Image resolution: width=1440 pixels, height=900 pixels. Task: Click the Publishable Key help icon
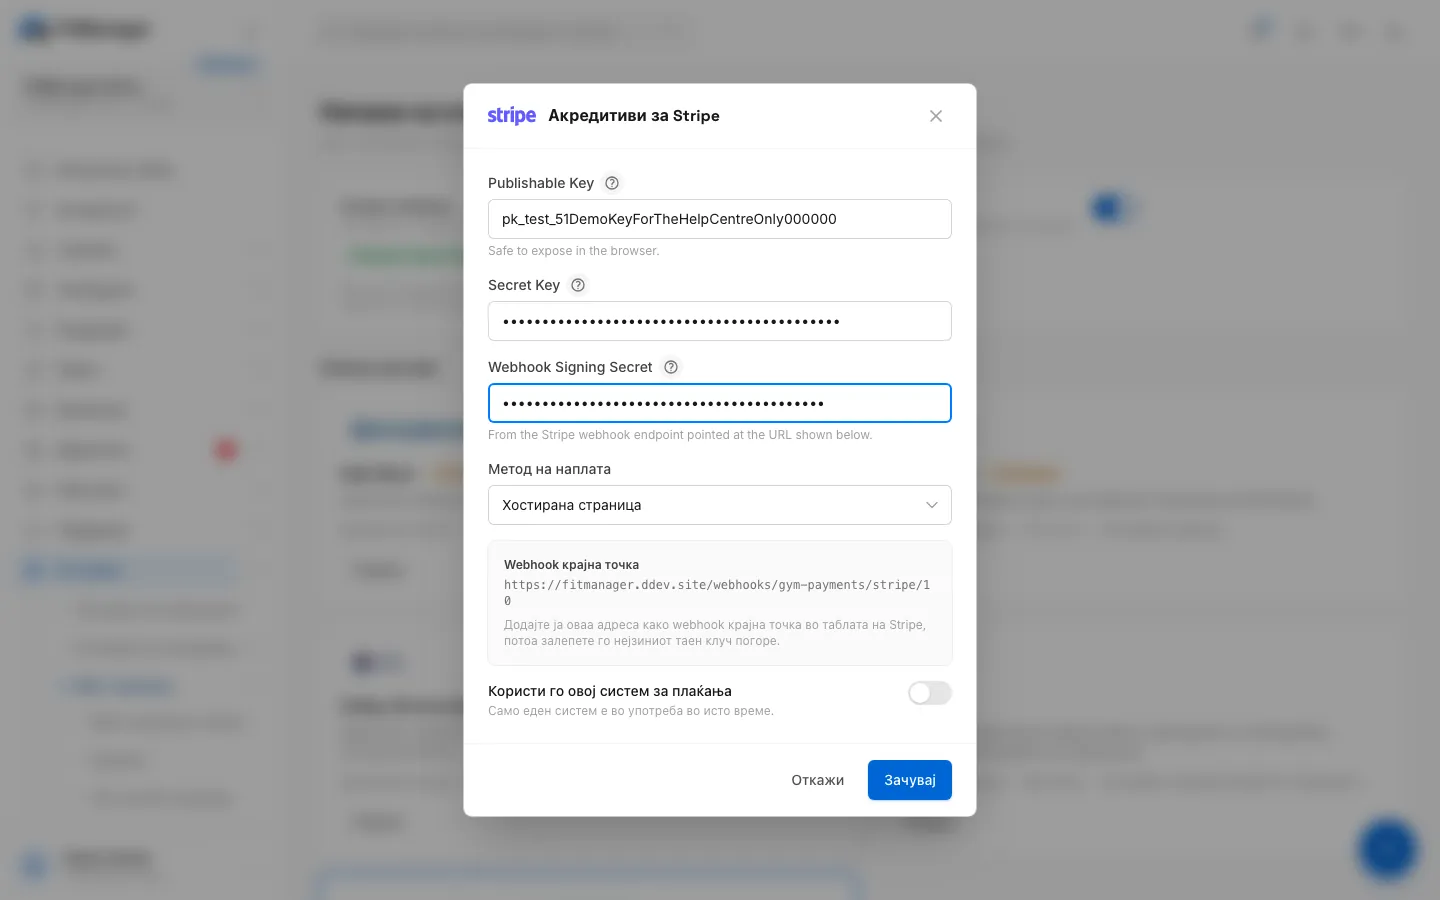pyautogui.click(x=612, y=183)
